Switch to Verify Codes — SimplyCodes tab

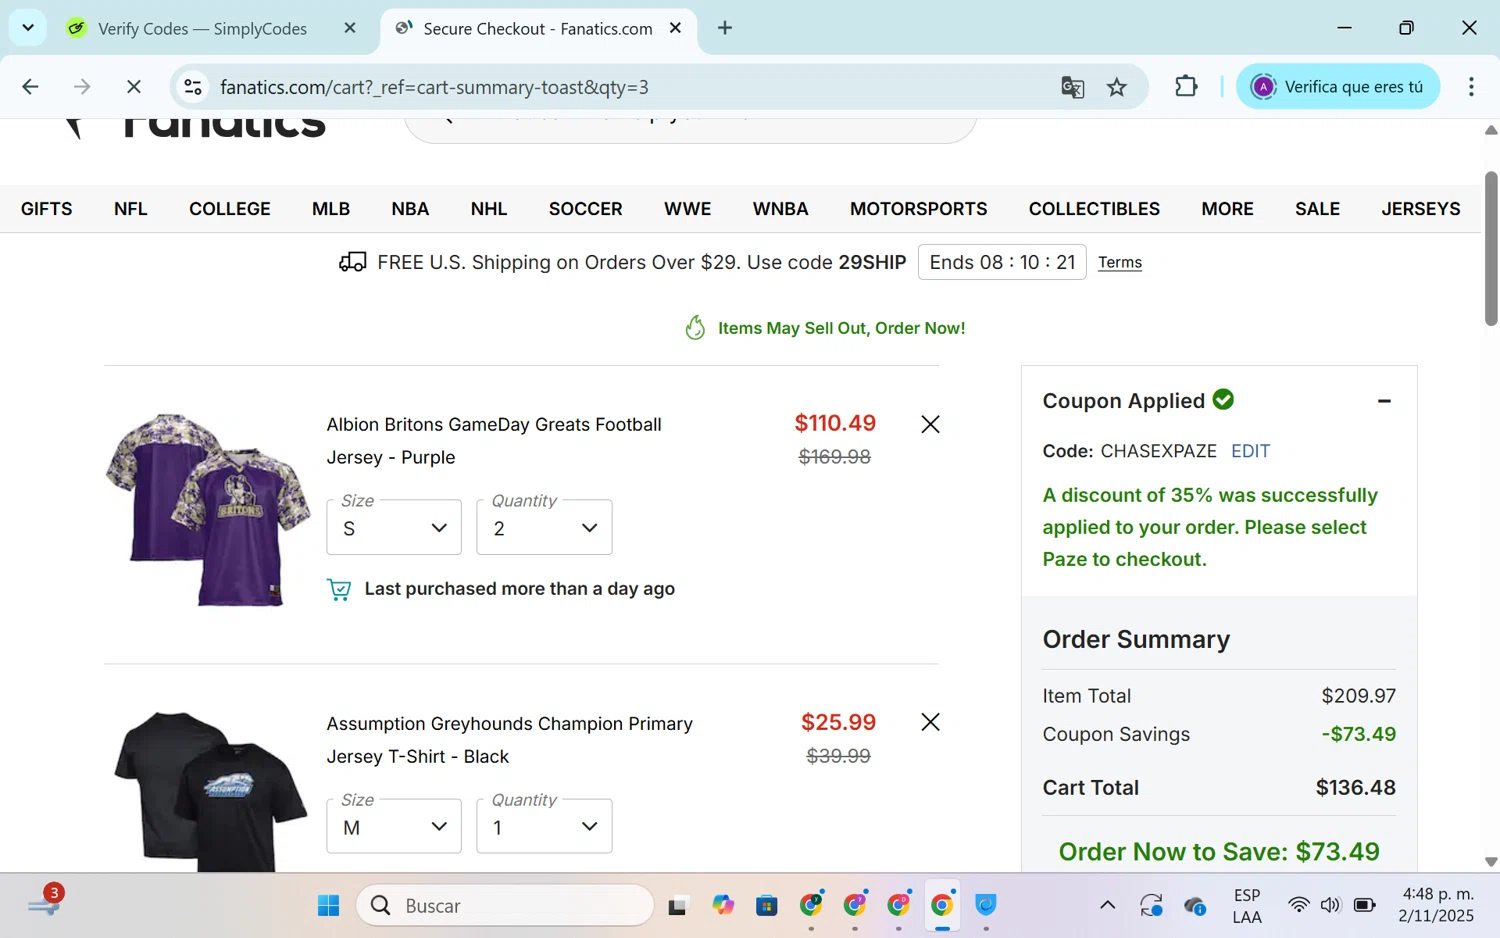(x=202, y=29)
